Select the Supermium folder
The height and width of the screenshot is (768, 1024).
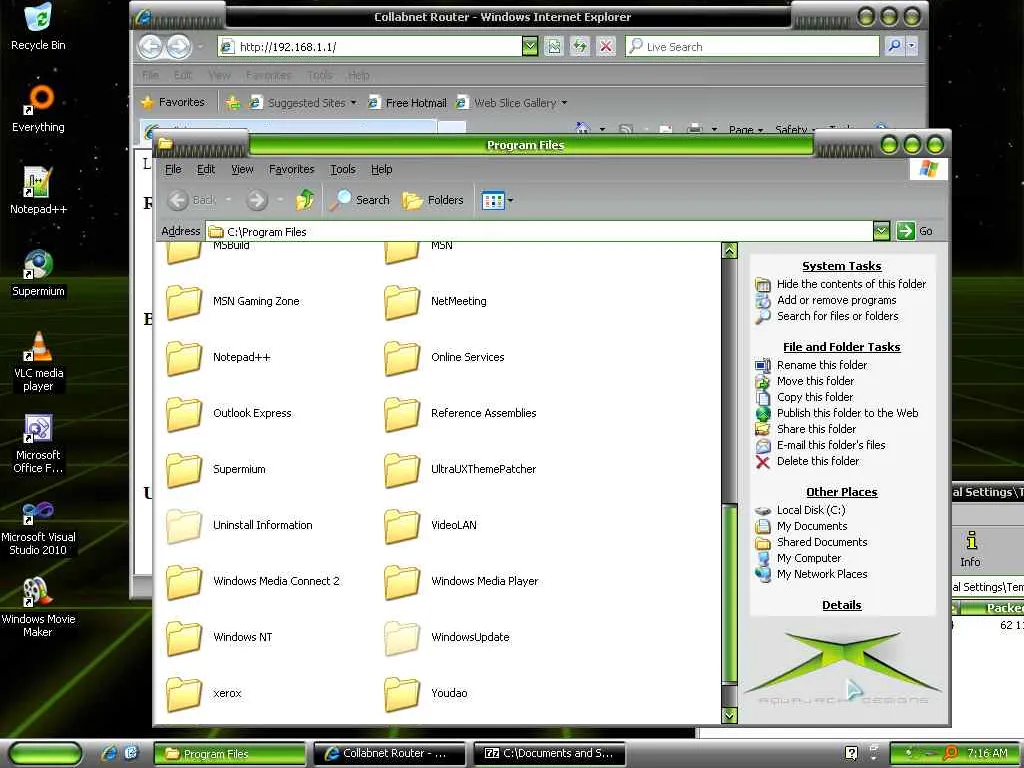[216, 470]
